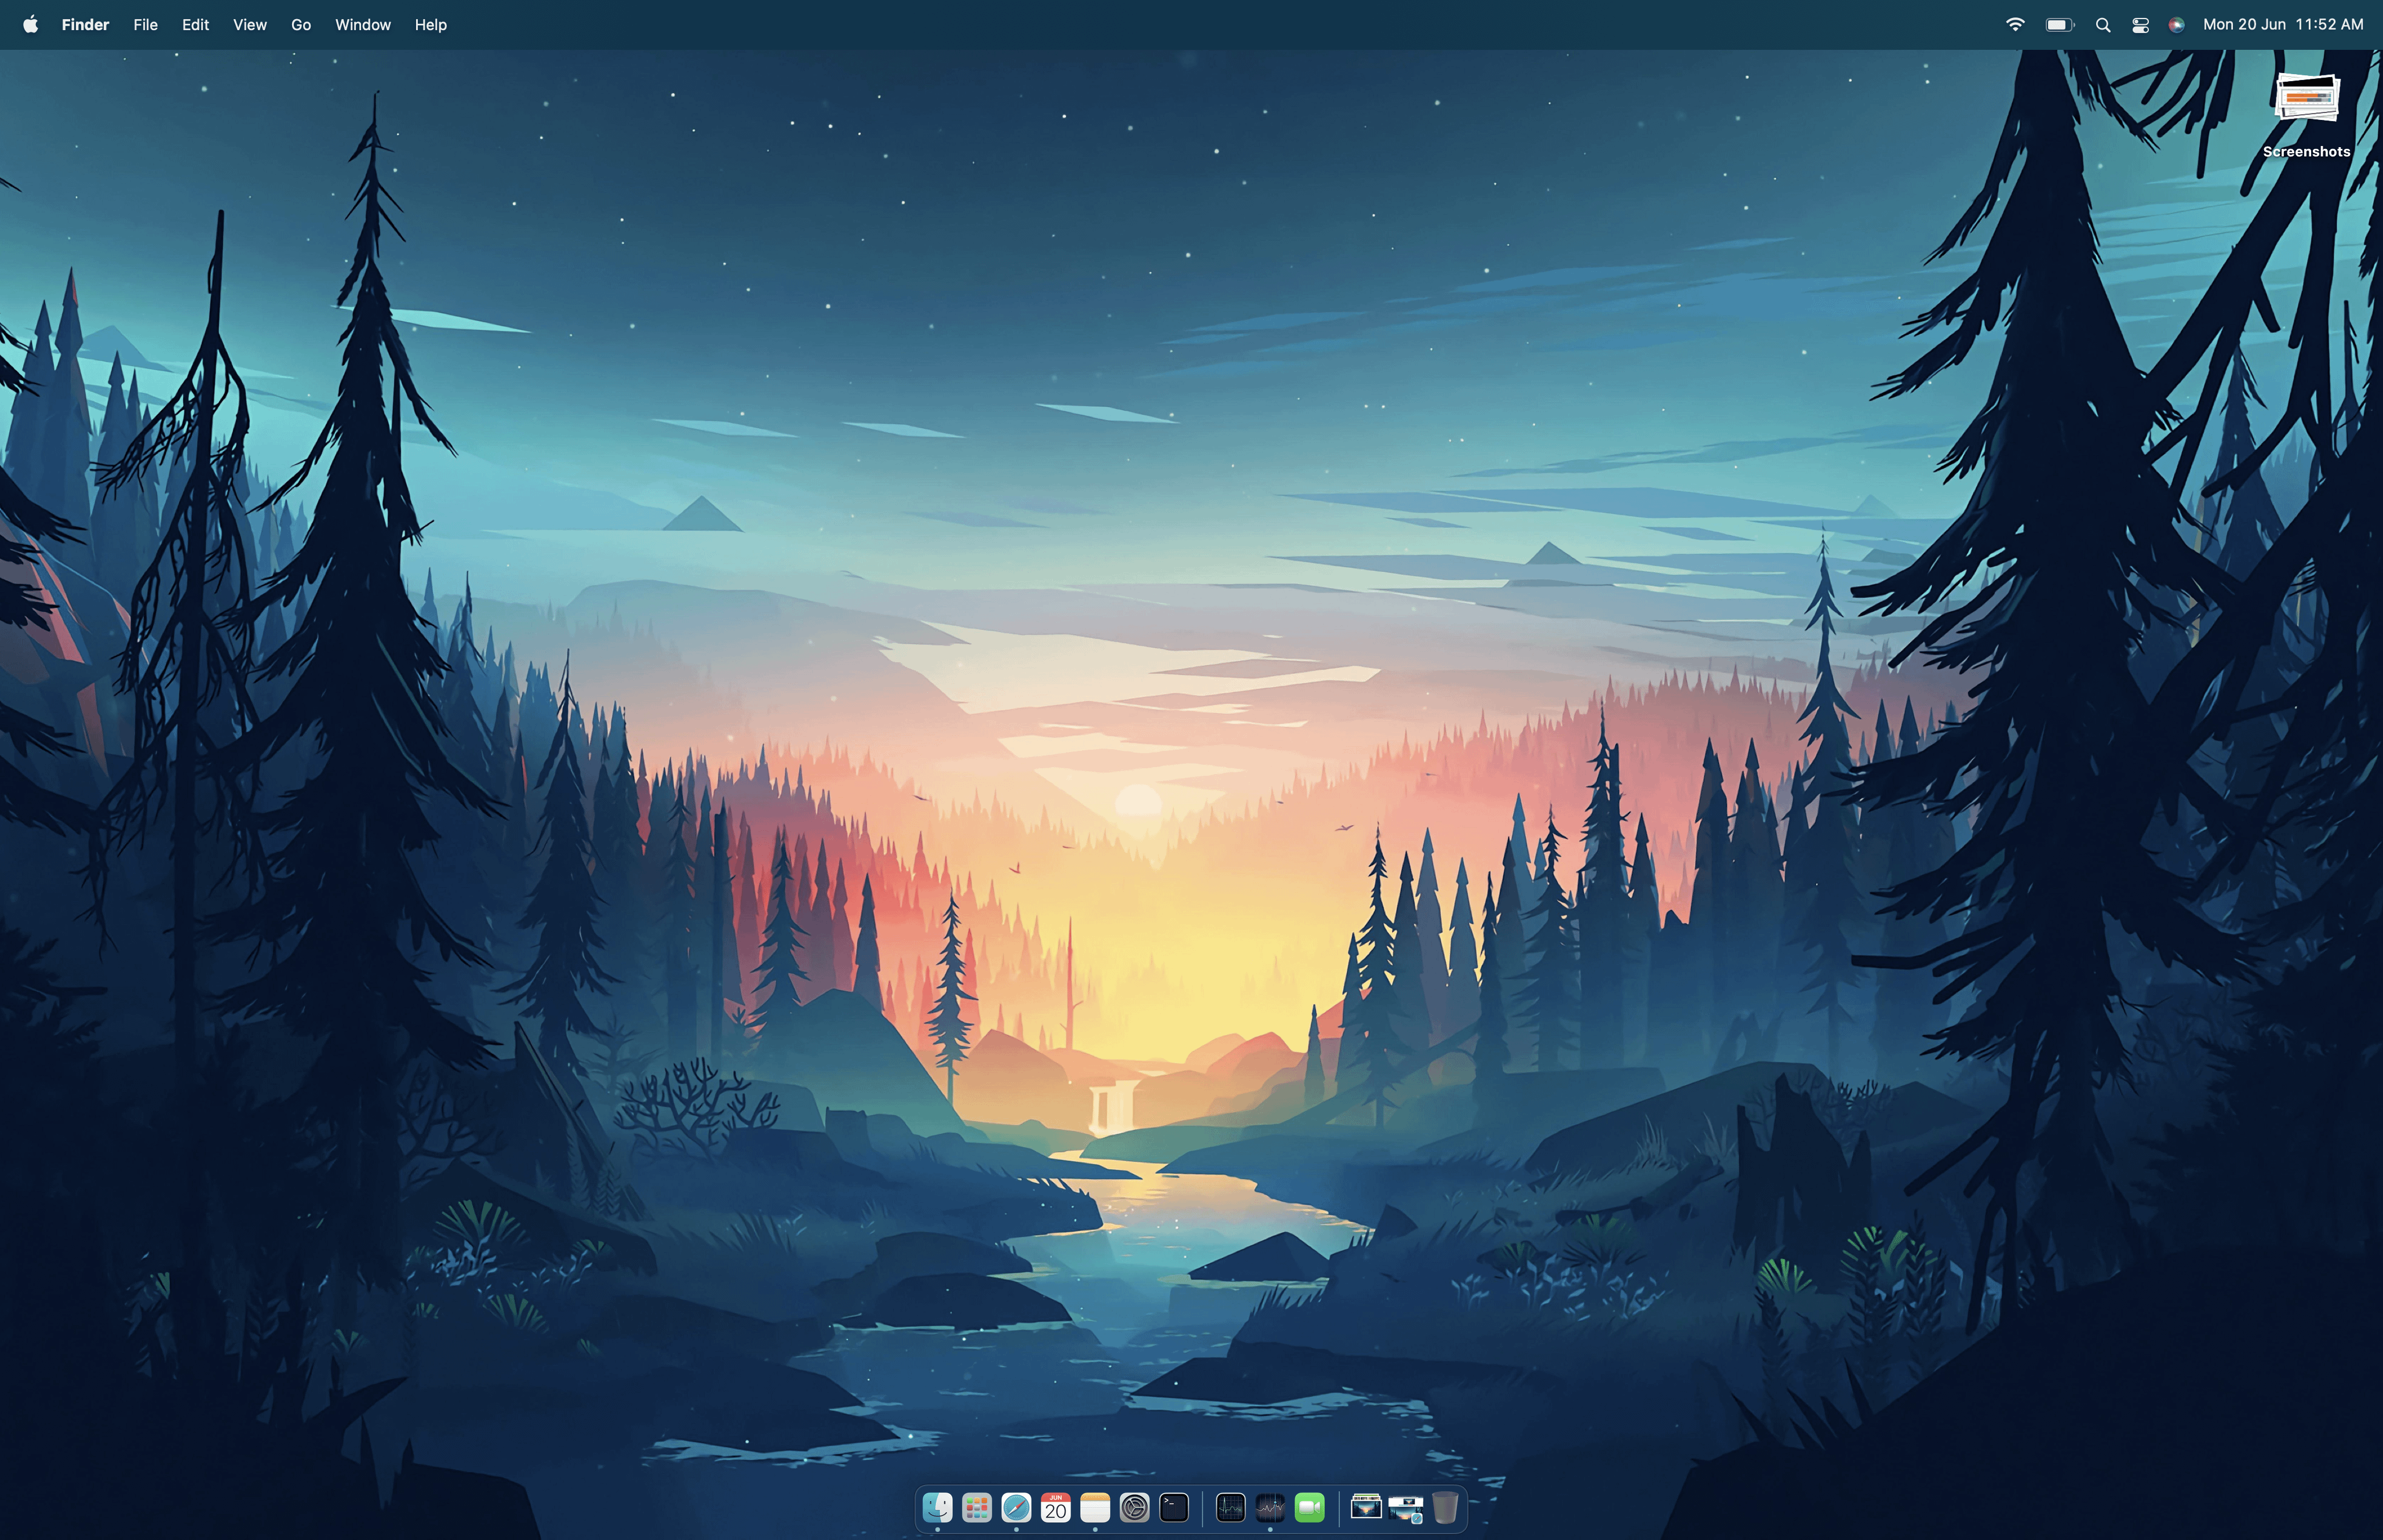
Task: Open Finder from the Dock
Action: [939, 1508]
